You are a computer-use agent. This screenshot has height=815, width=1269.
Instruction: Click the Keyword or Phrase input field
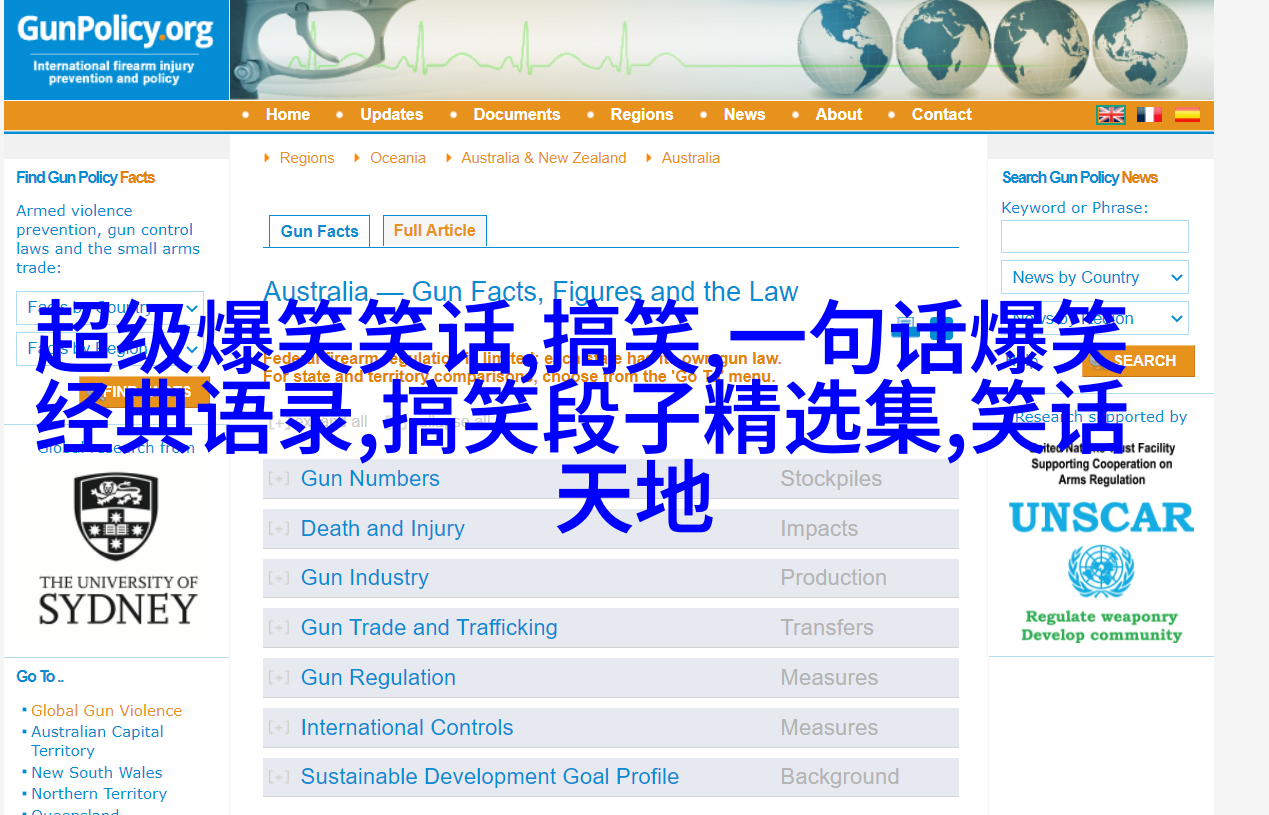click(1094, 237)
